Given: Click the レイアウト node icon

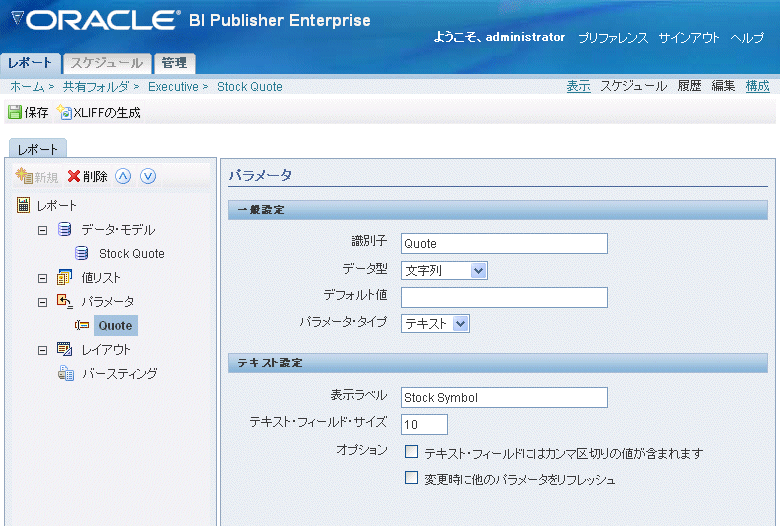Looking at the screenshot, I should pos(64,349).
